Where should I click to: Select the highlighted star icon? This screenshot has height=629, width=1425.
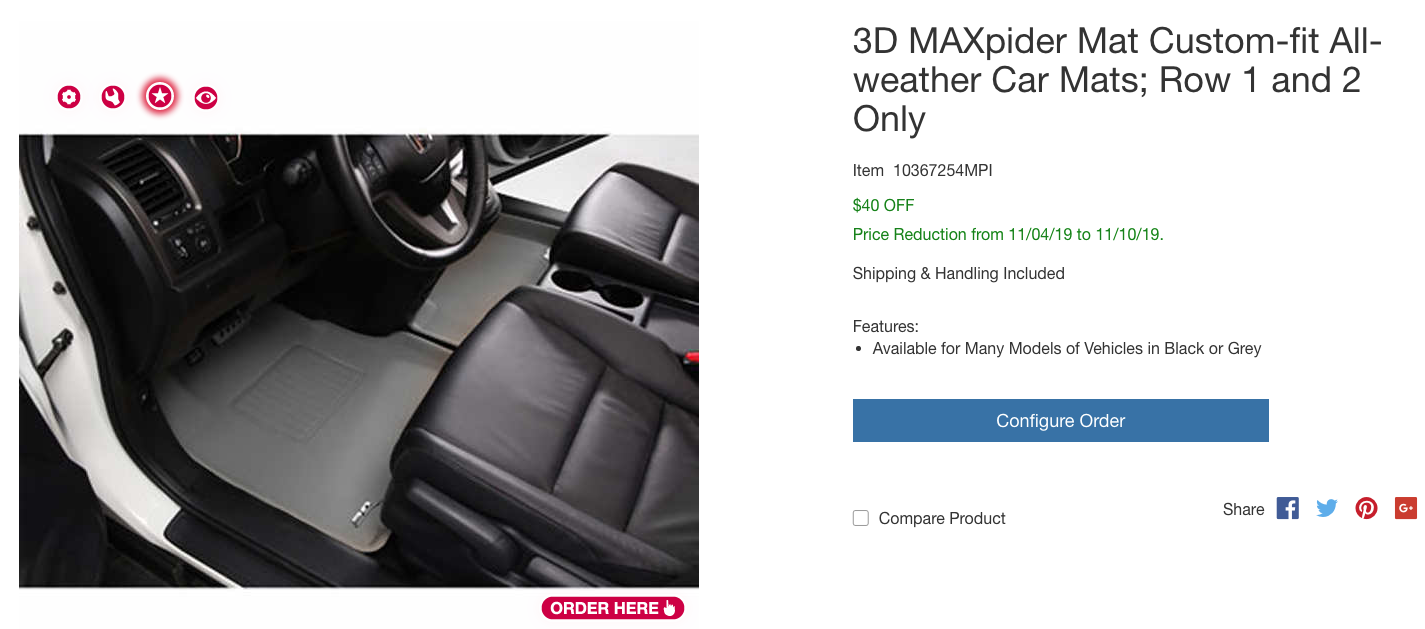[160, 96]
